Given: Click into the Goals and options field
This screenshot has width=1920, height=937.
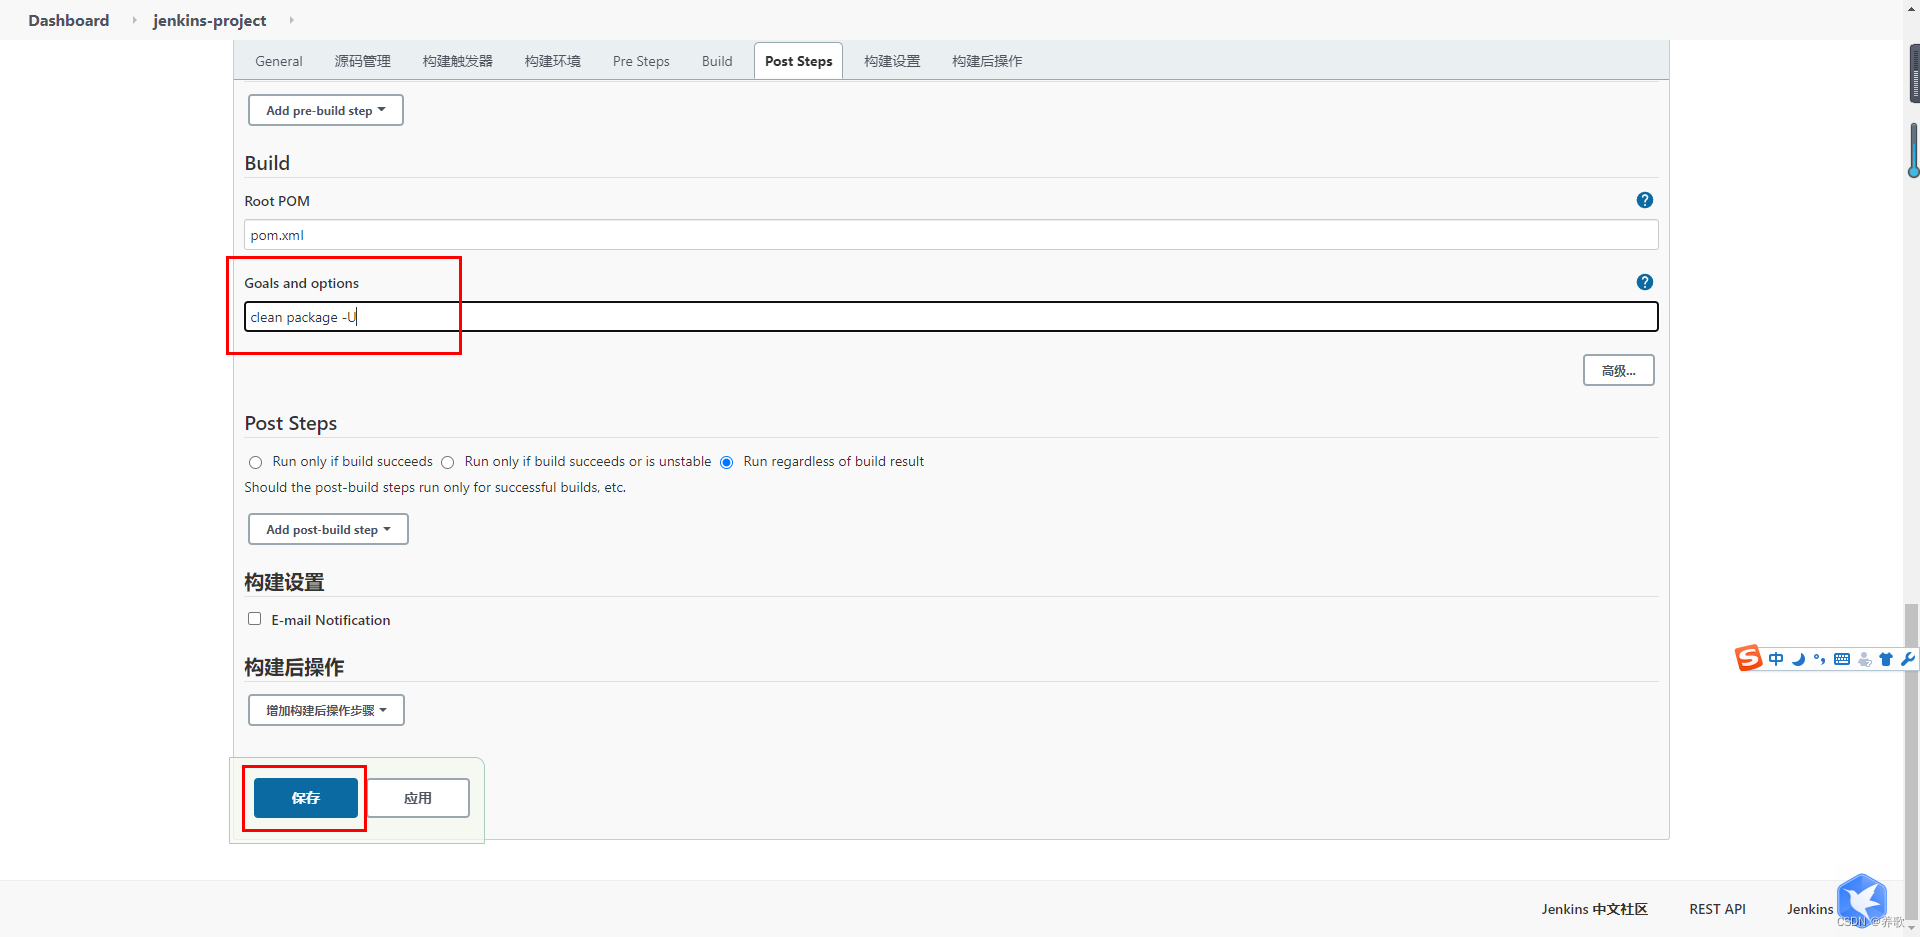Looking at the screenshot, I should click(x=951, y=317).
